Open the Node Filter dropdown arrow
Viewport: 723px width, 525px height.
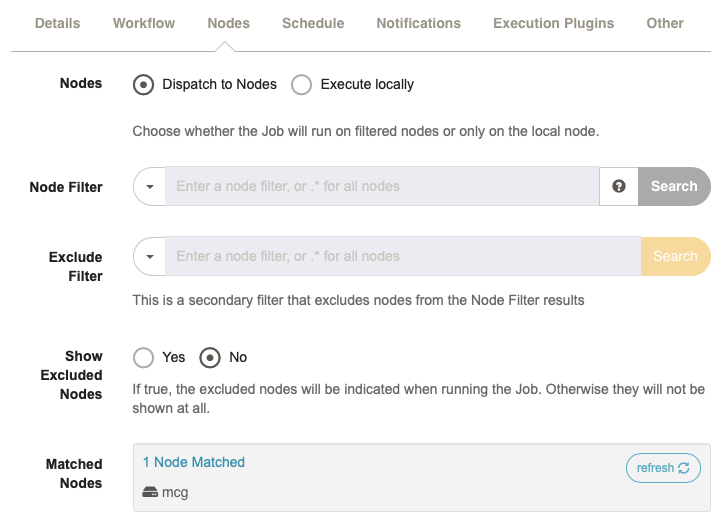(149, 187)
